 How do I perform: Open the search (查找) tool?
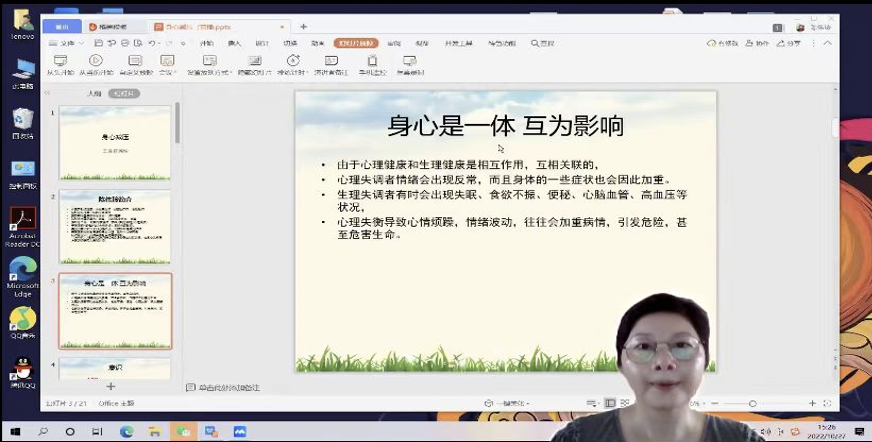542,43
